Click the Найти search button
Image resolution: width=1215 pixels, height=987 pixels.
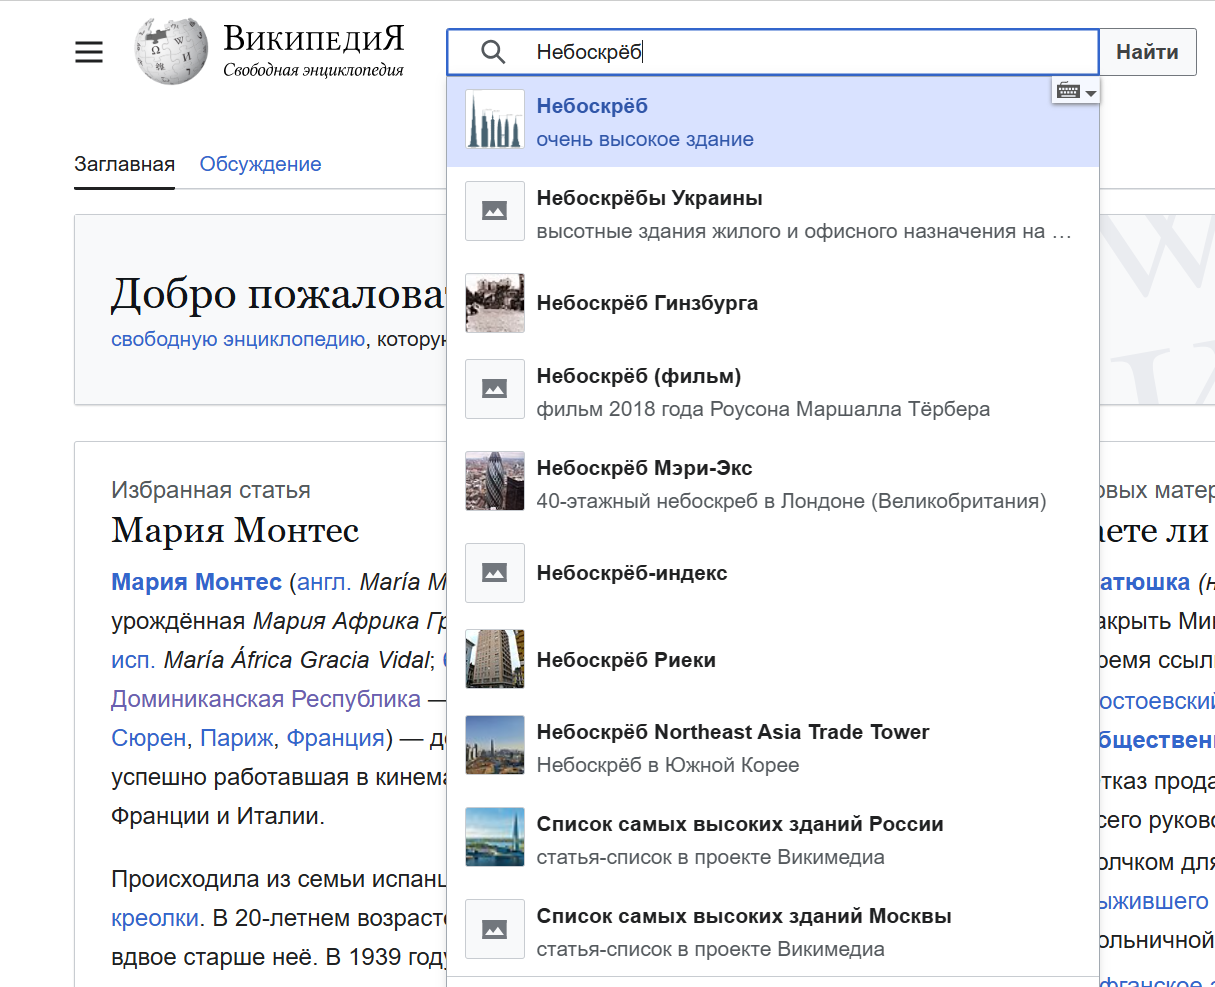tap(1147, 52)
